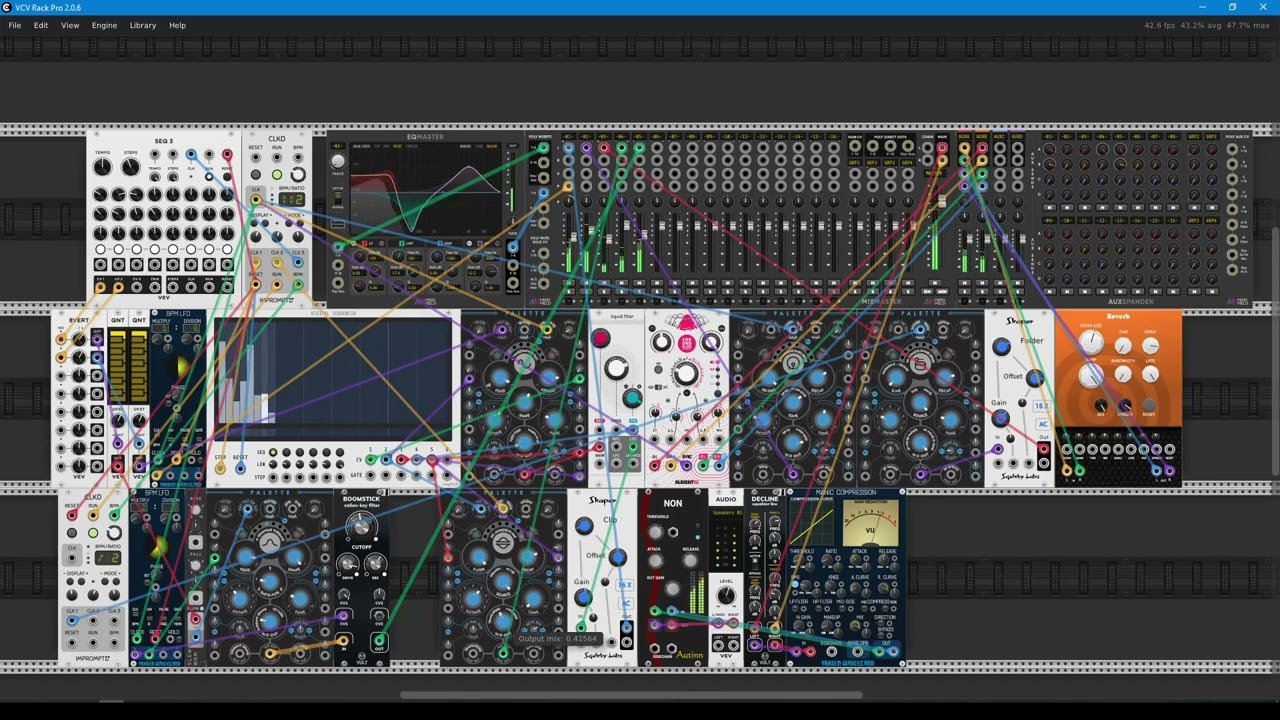Screen dimensions: 1280x720
Task: Click the Digital Sequencer STEP input jack
Action: pyautogui.click(x=220, y=469)
